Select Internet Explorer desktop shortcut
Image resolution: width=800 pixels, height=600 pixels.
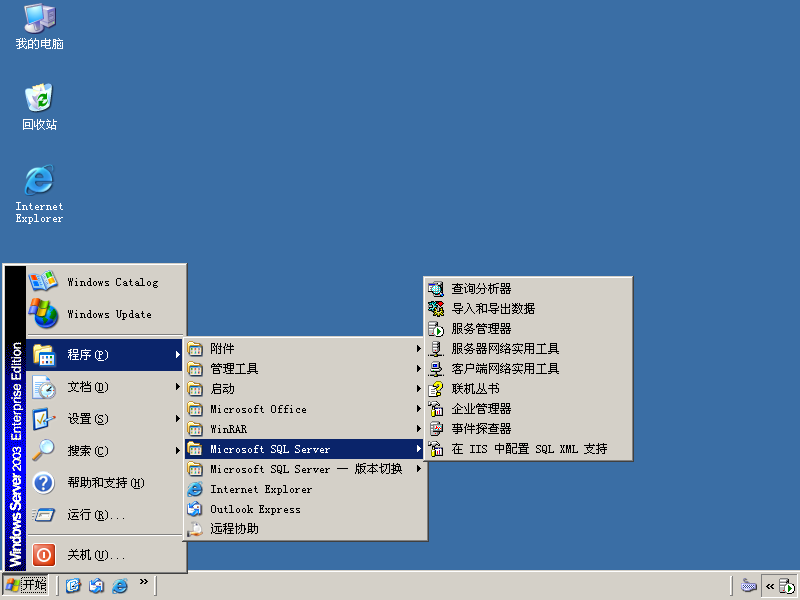[x=39, y=194]
